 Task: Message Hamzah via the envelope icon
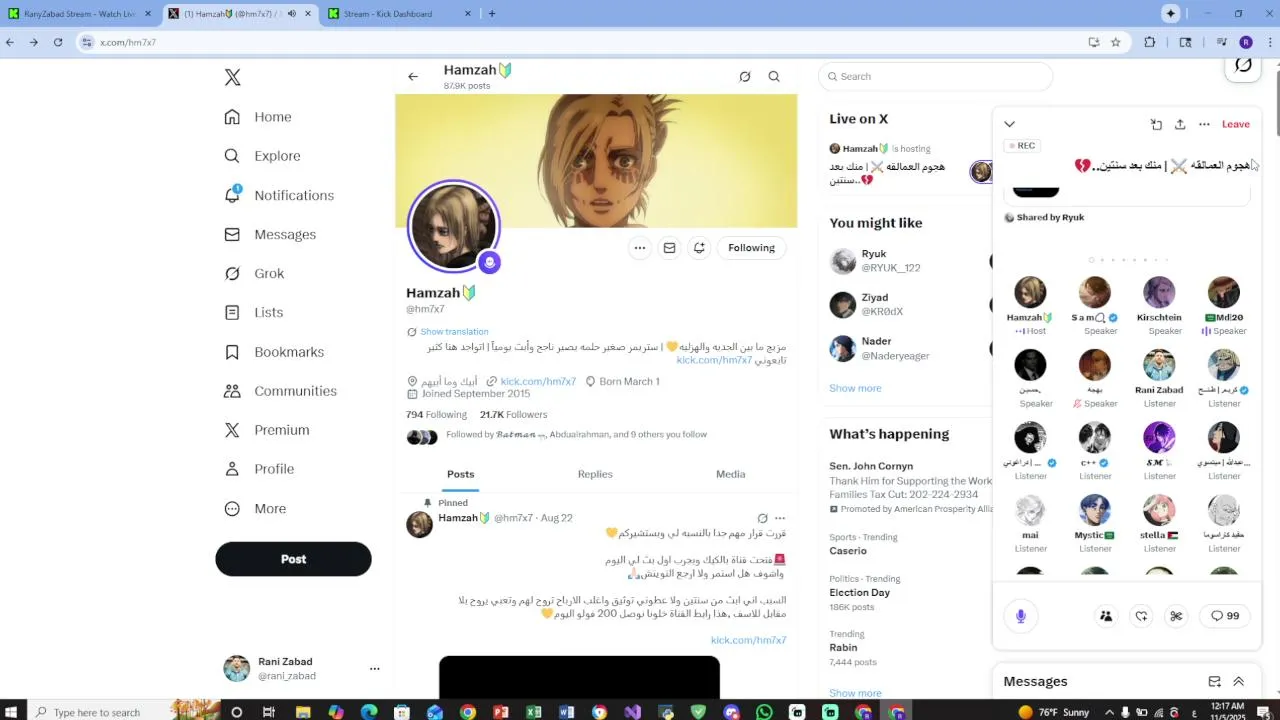pos(670,248)
